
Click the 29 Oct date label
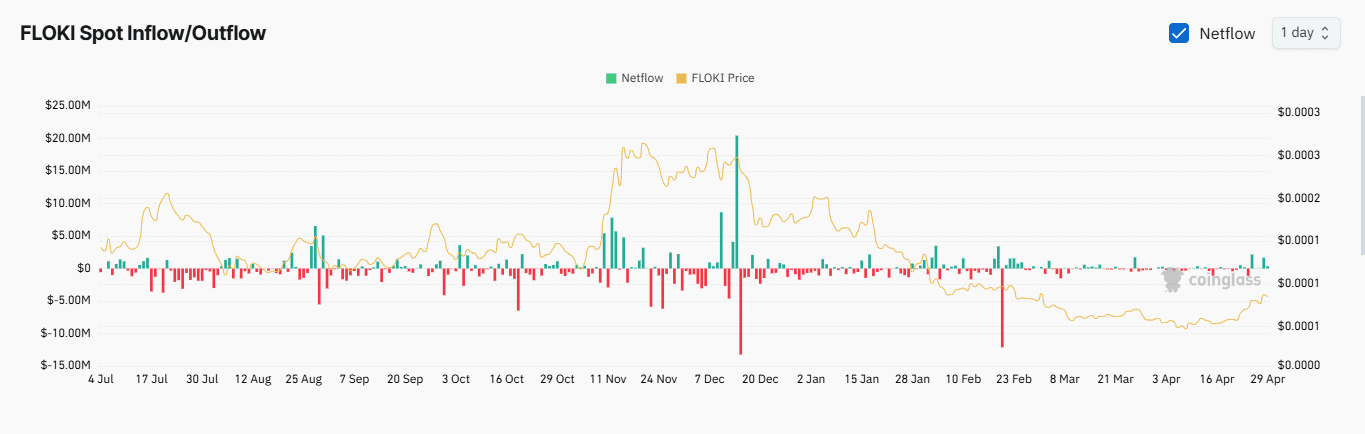pyautogui.click(x=557, y=380)
